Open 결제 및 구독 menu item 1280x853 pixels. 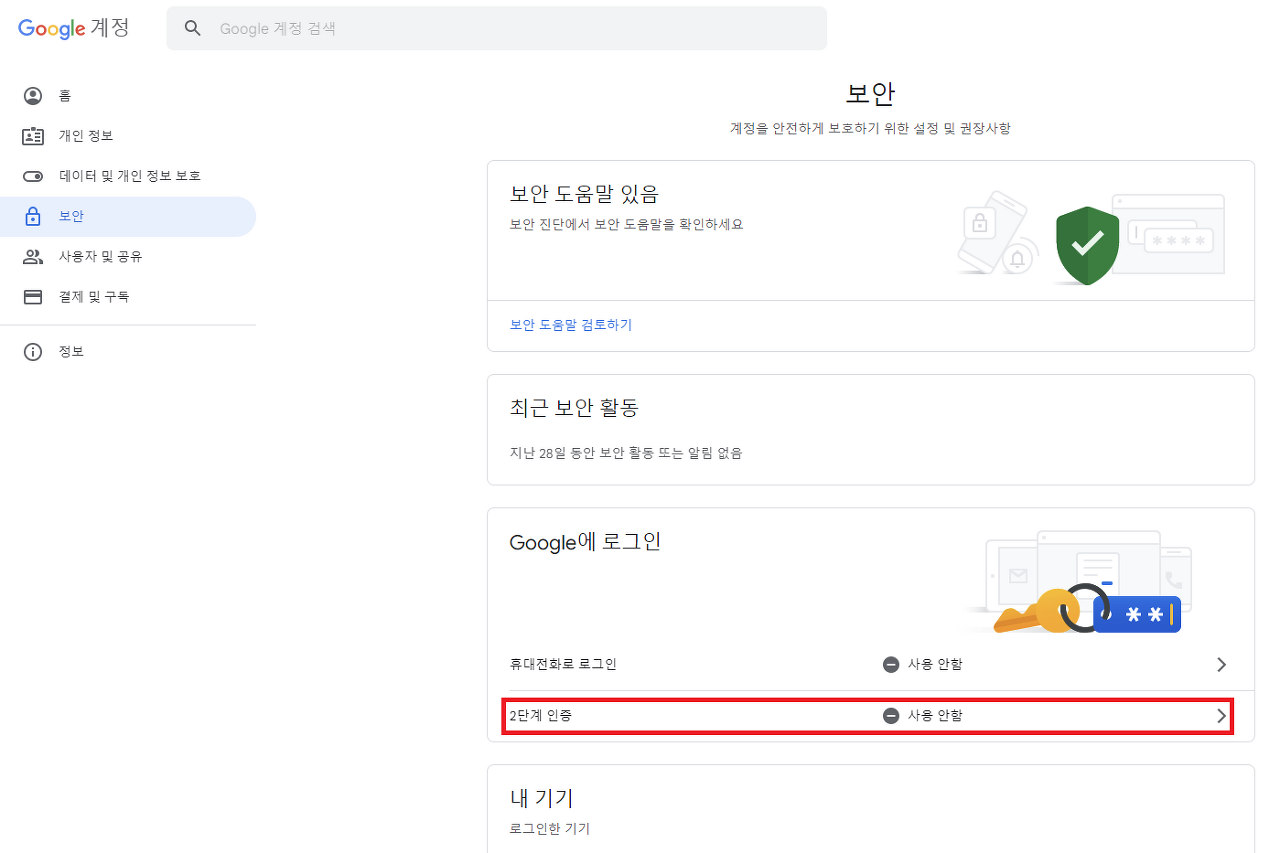point(128,297)
